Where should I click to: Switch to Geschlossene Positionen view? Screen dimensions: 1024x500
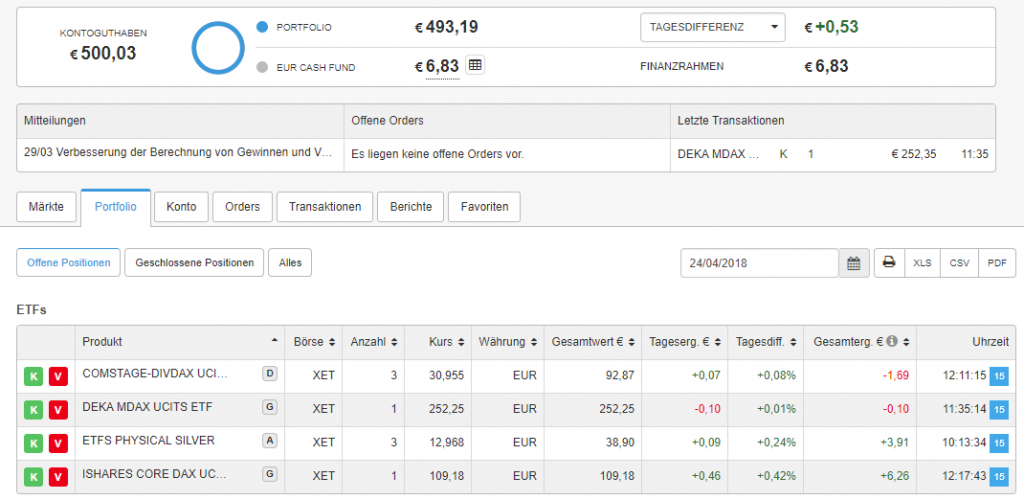point(194,263)
